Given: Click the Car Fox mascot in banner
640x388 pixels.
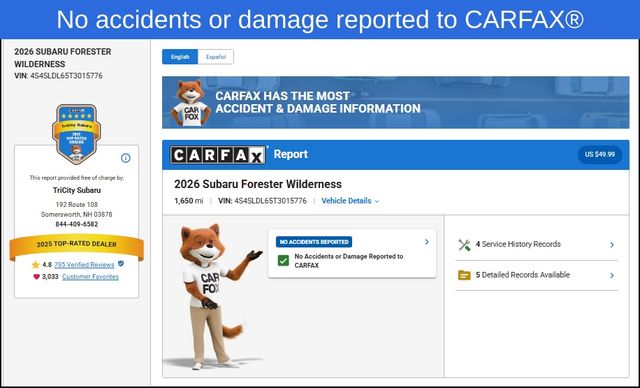Looking at the screenshot, I should pyautogui.click(x=190, y=103).
